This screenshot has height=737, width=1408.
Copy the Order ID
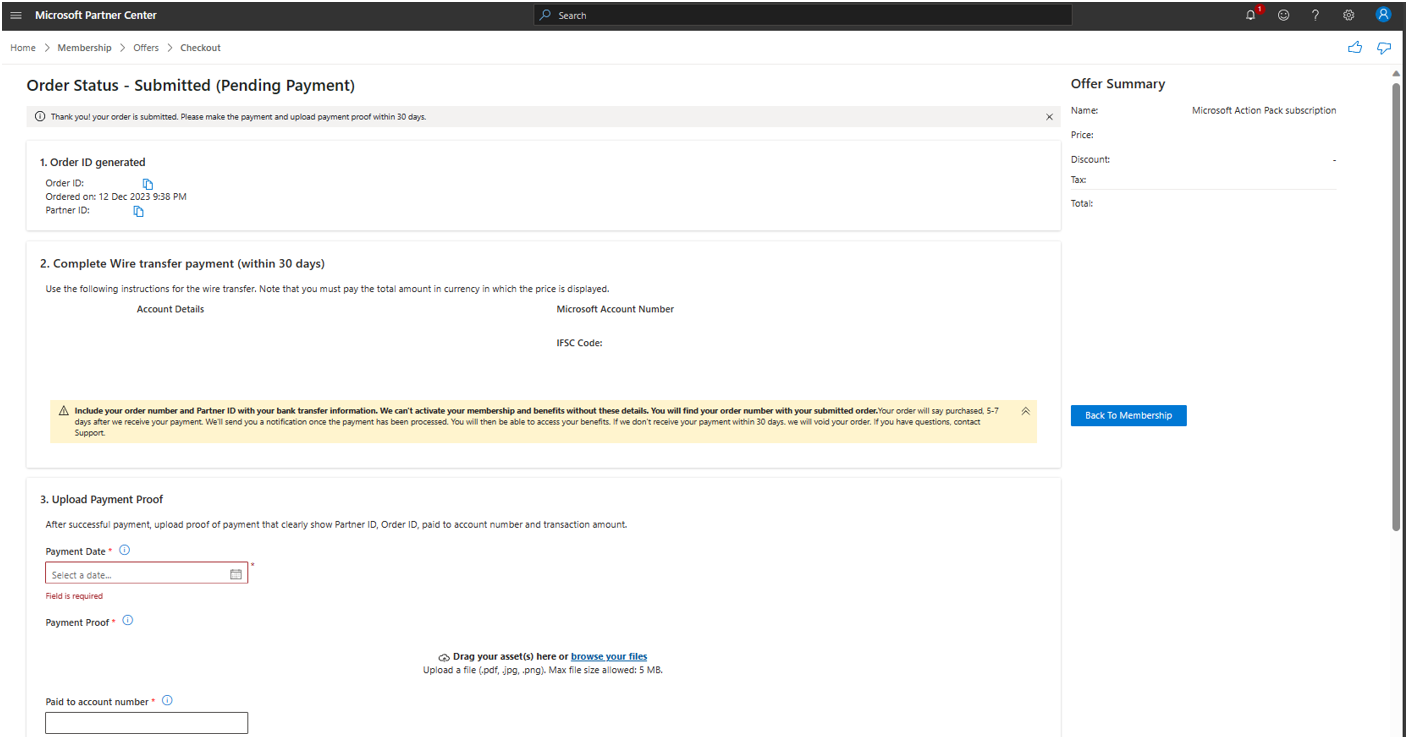tap(148, 184)
